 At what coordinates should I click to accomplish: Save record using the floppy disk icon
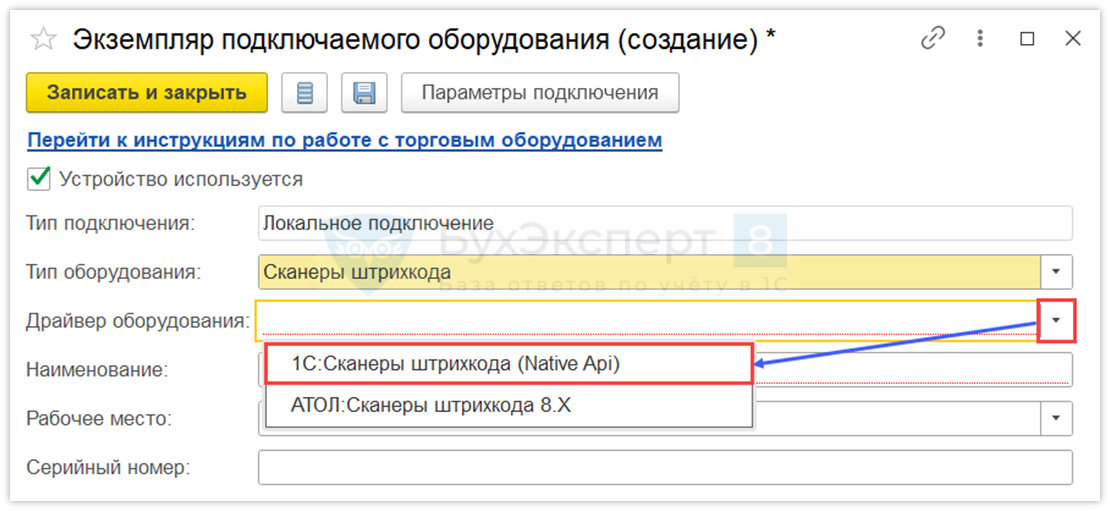364,93
